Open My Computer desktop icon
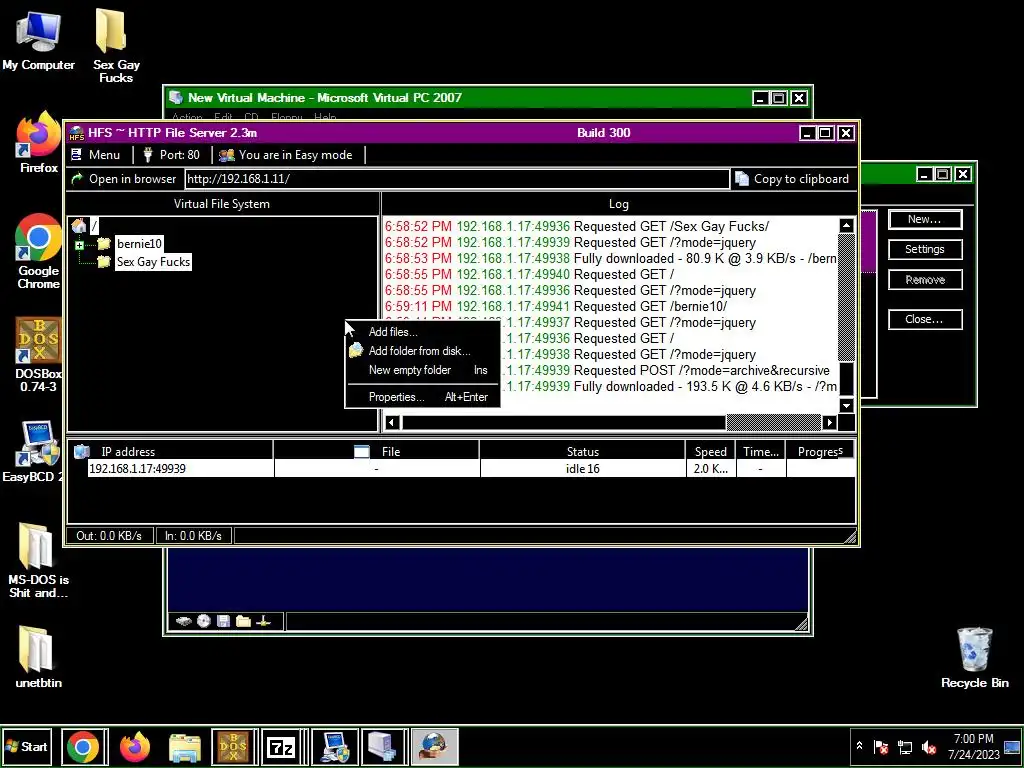Screen dimensions: 1024x768 [39, 40]
